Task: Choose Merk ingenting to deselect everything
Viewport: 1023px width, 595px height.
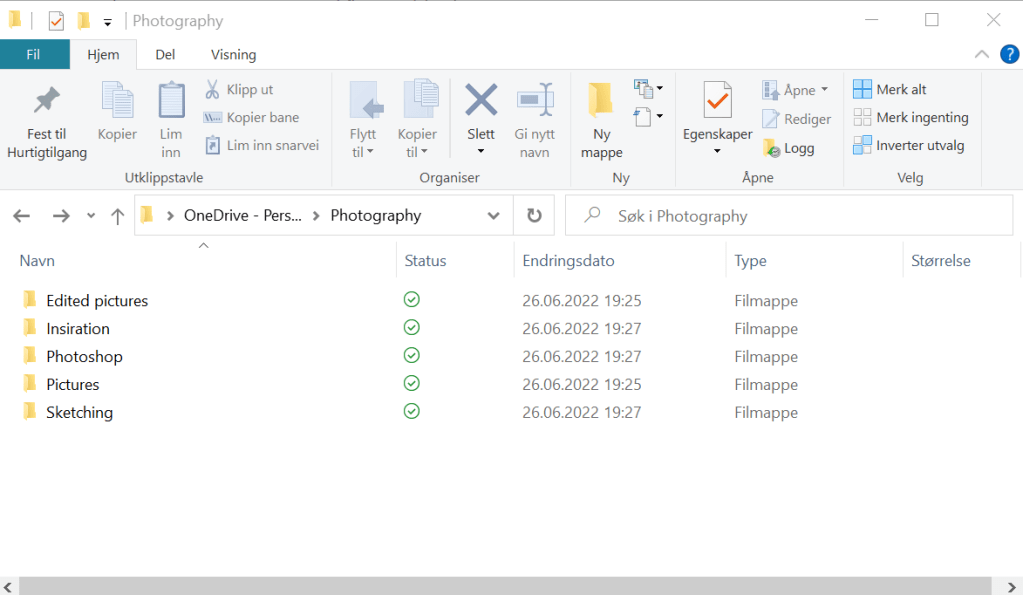Action: click(x=910, y=117)
